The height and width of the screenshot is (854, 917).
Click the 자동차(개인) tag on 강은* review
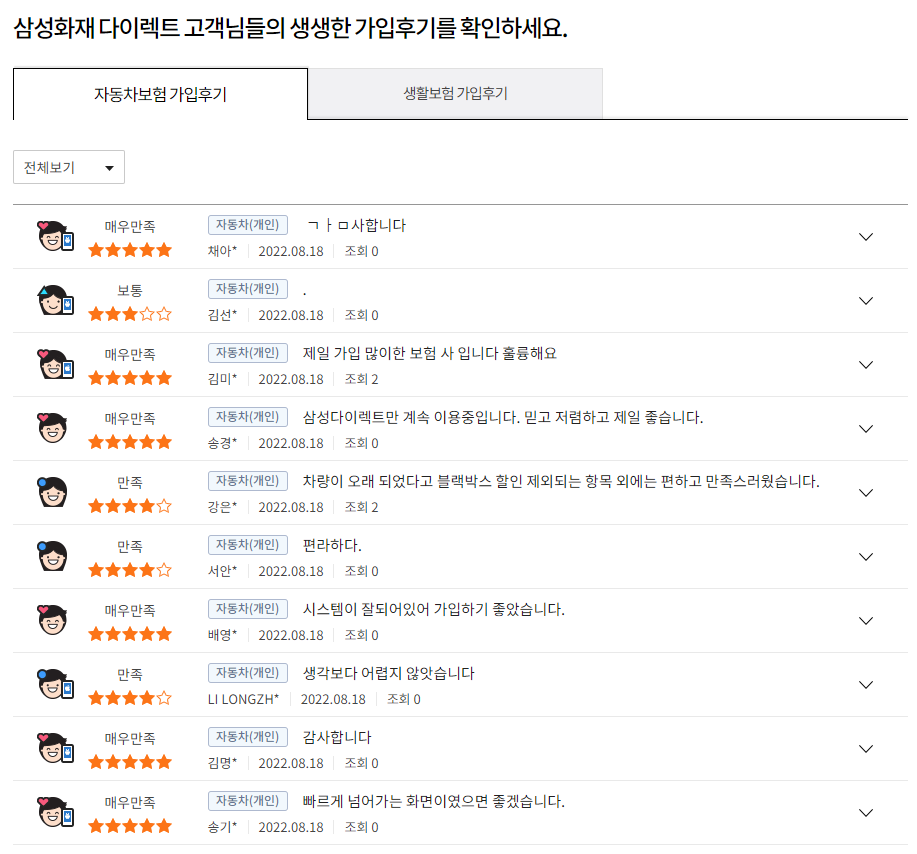click(247, 480)
